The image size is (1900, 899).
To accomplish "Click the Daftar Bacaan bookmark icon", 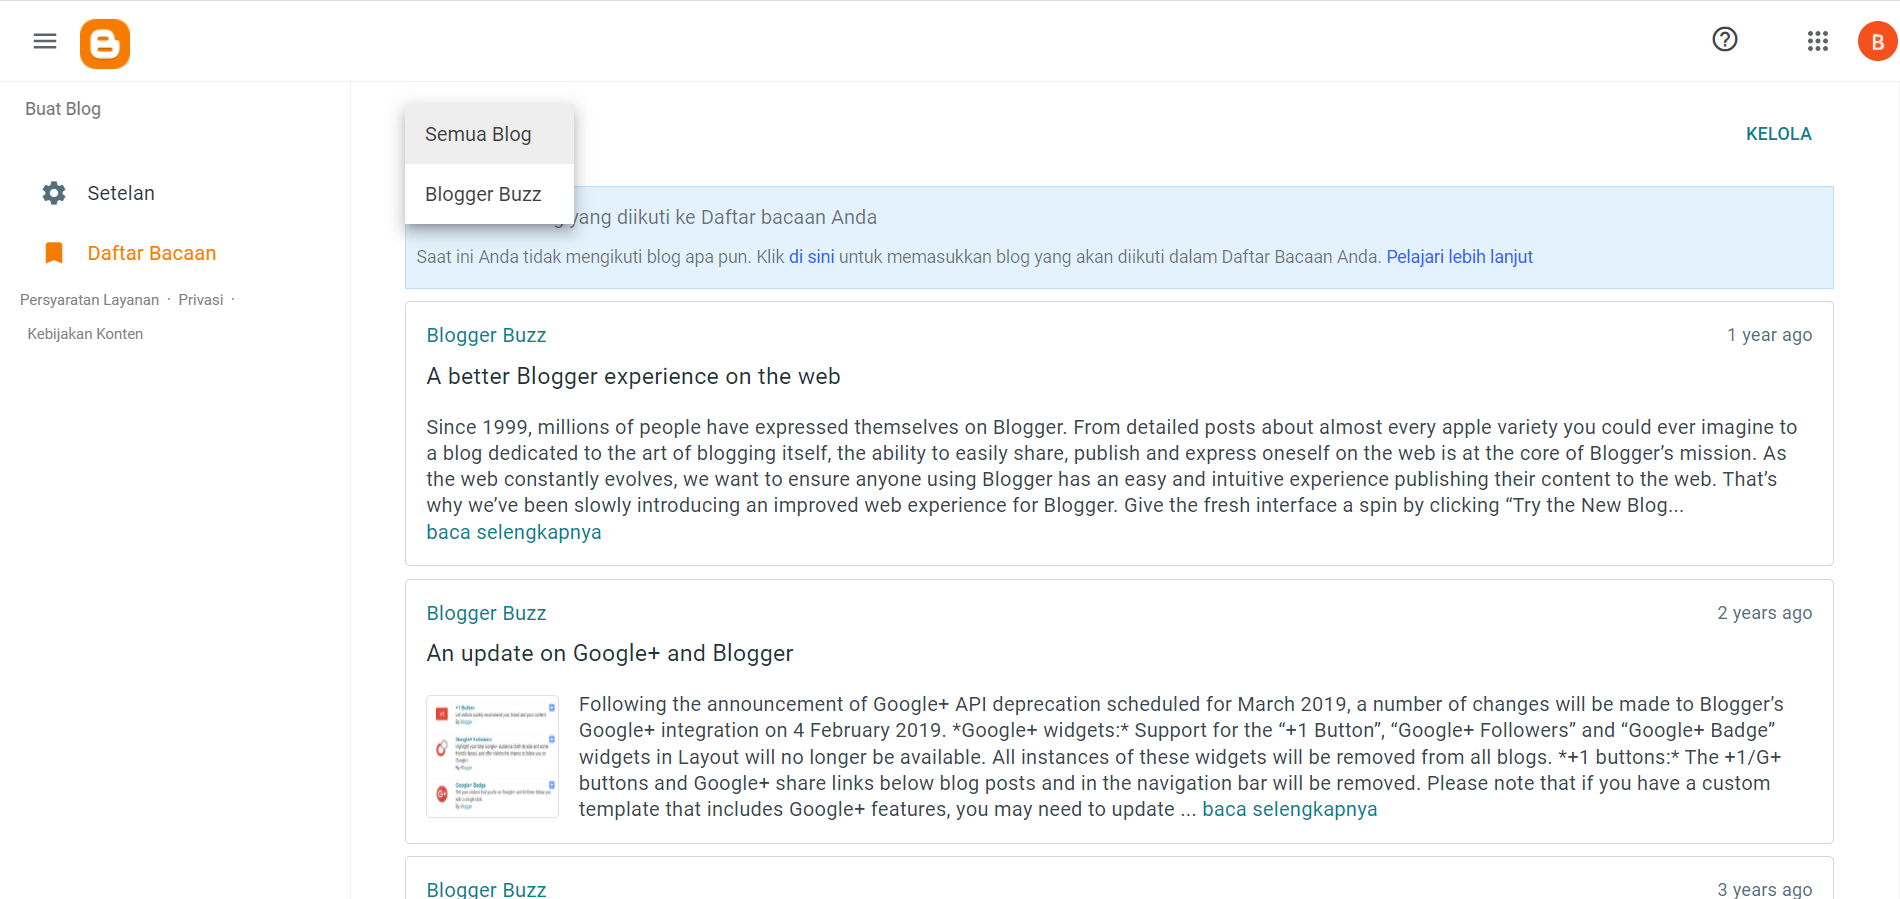I will pos(54,253).
